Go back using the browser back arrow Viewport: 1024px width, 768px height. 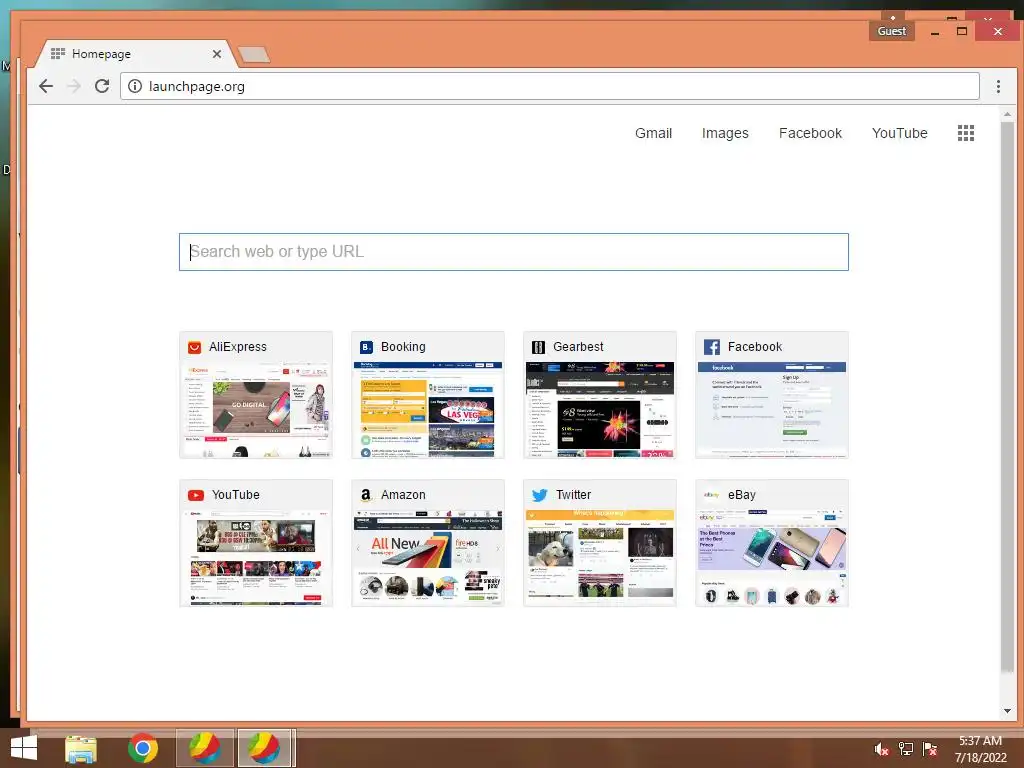tap(46, 86)
